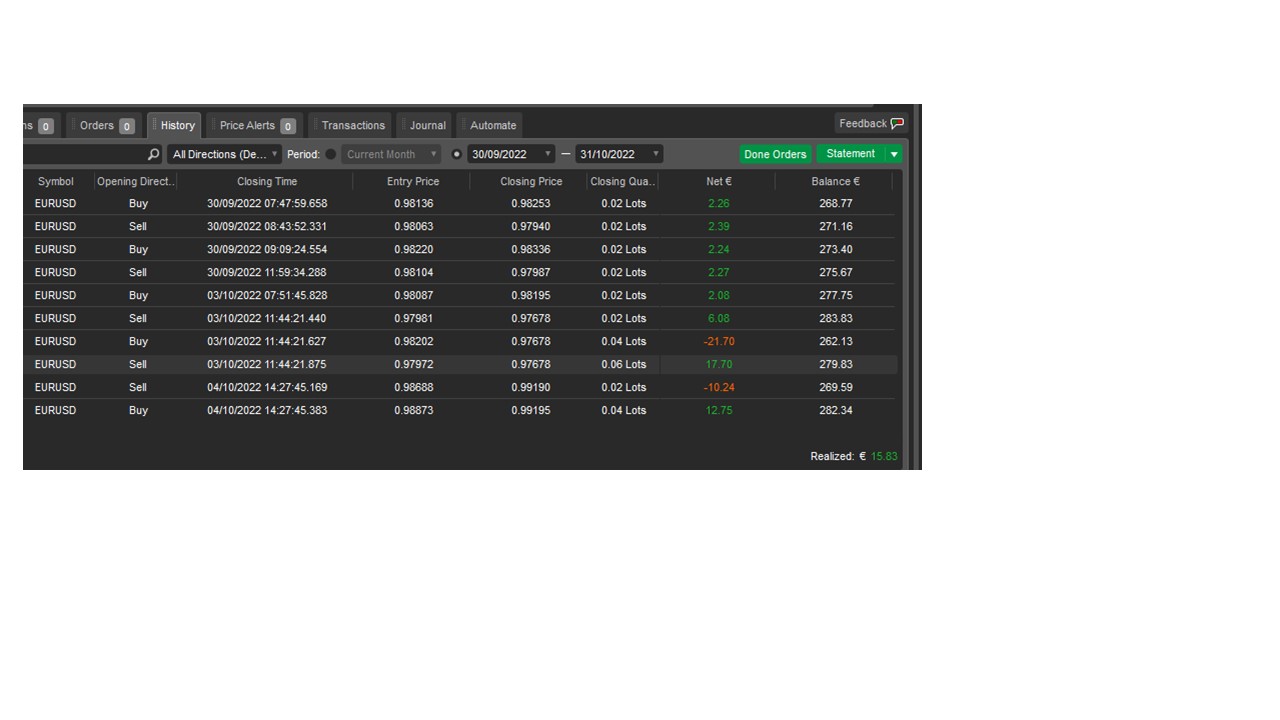Sort by the Closing Quantity column header
The height and width of the screenshot is (720, 1280).
click(623, 181)
